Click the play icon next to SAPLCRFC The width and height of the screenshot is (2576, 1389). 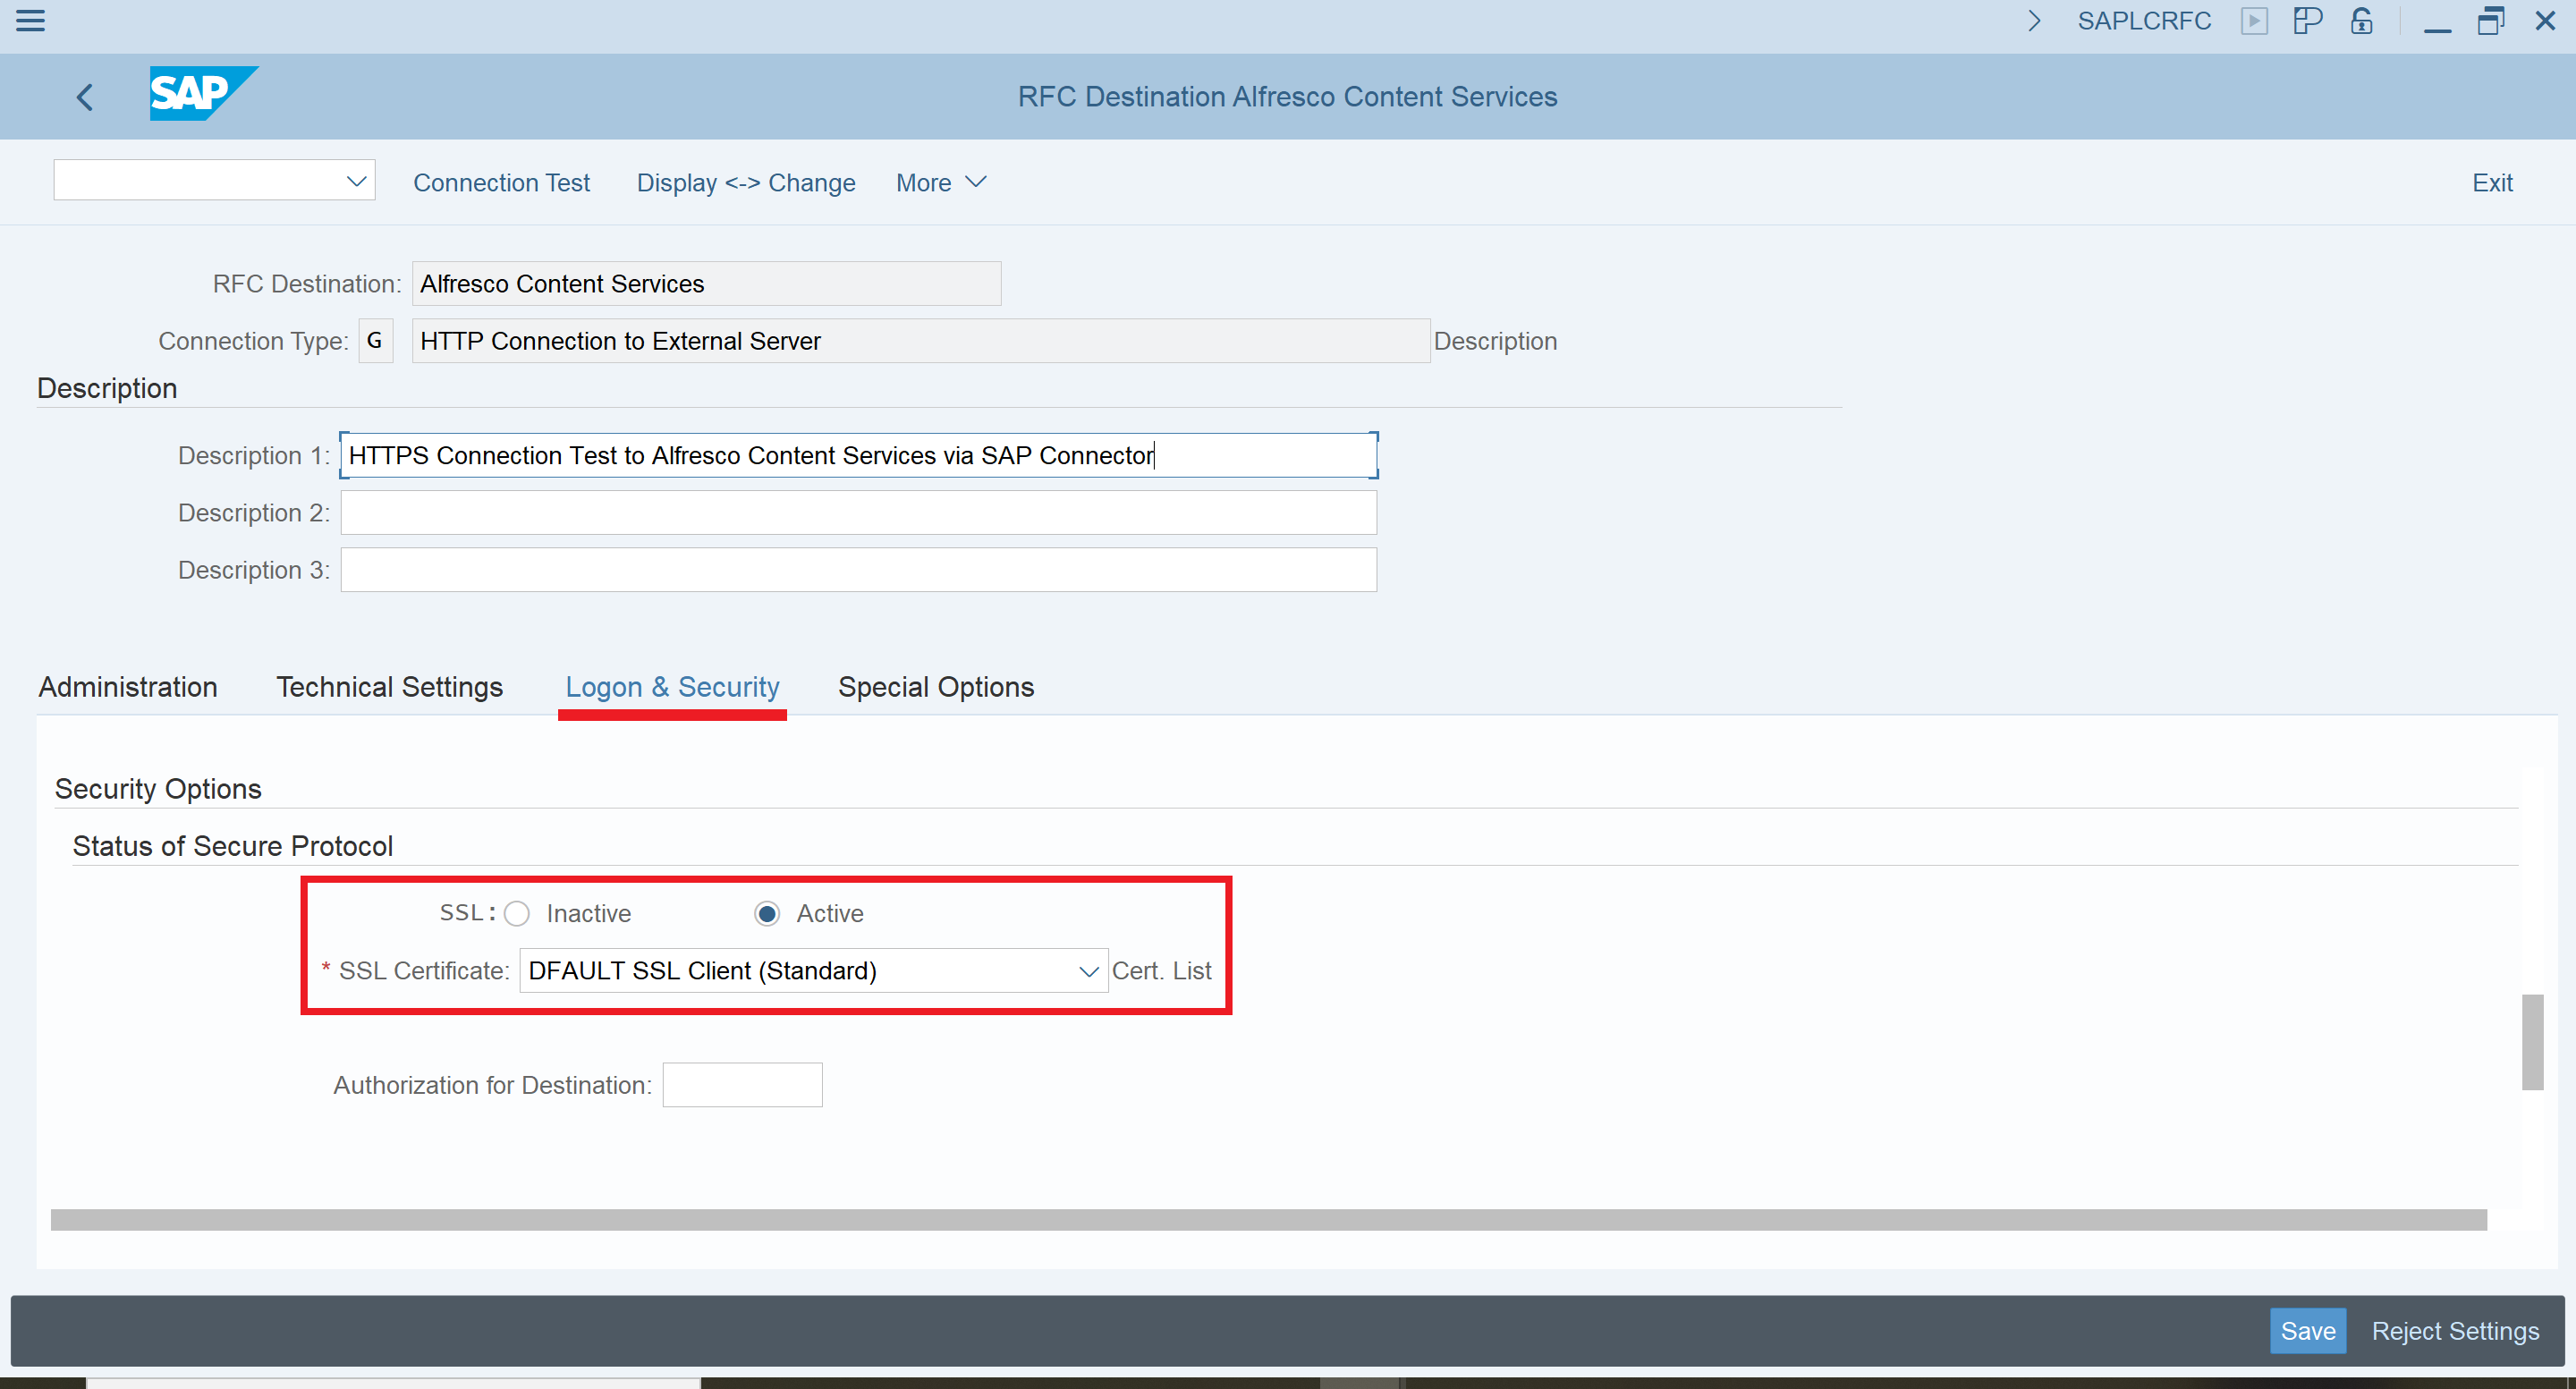[x=2254, y=21]
